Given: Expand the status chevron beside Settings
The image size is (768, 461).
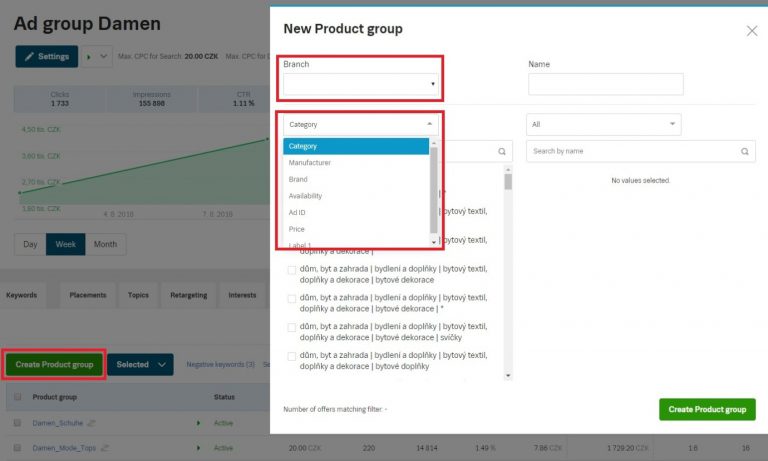Looking at the screenshot, I should [x=103, y=57].
